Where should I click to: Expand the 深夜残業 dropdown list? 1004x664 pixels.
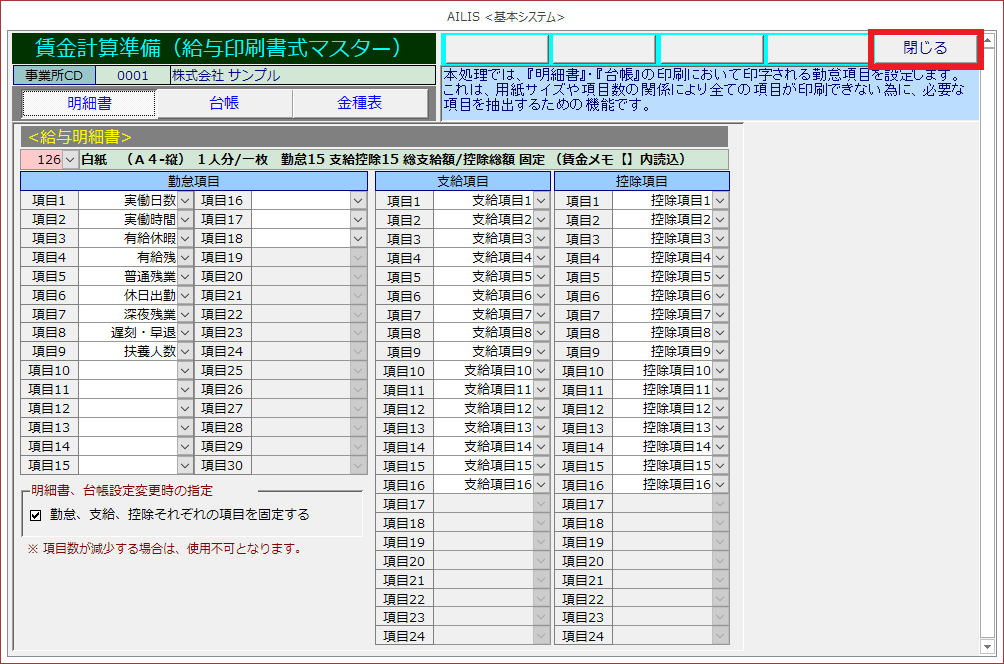(x=185, y=314)
